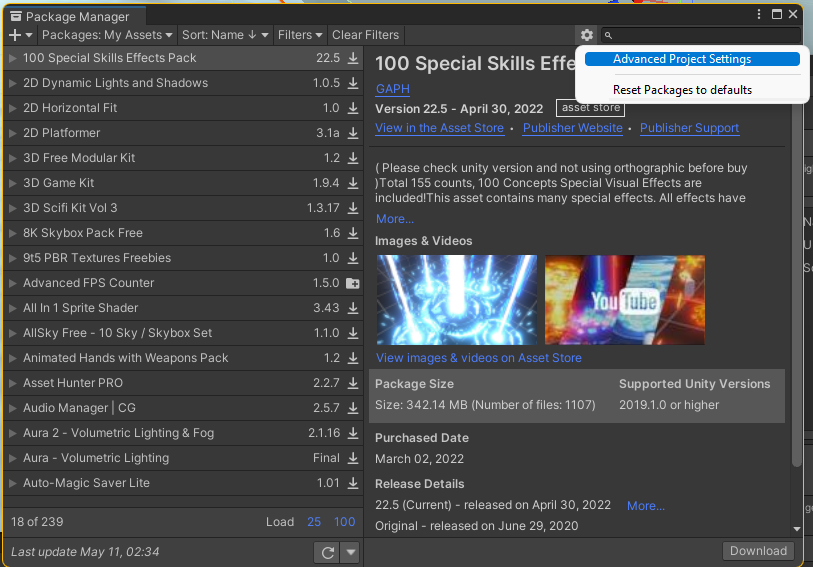
Task: Click download icon for All In 1 Sprite Shader
Action: pos(353,308)
